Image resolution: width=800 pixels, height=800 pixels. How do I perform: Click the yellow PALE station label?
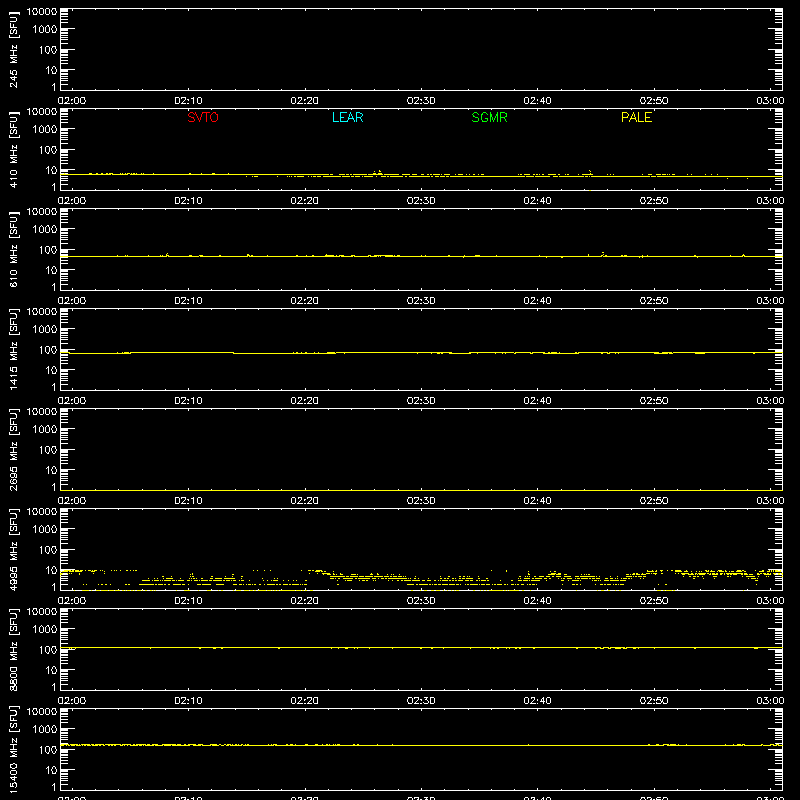coord(636,117)
